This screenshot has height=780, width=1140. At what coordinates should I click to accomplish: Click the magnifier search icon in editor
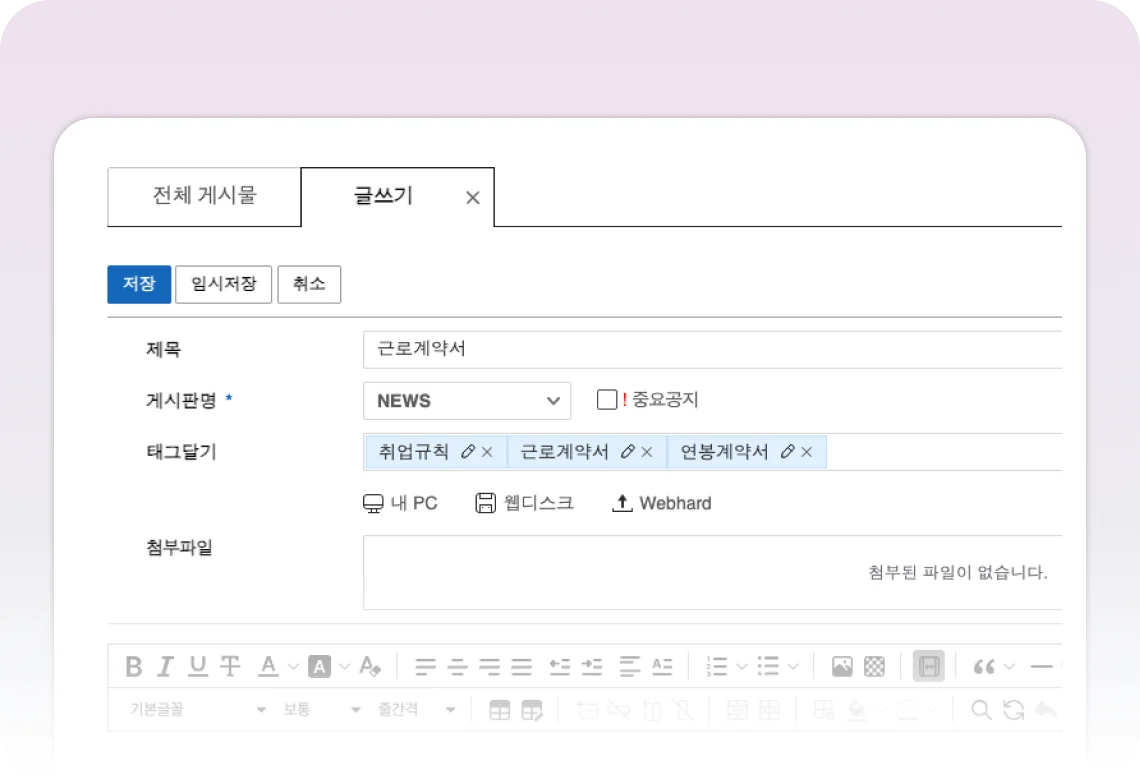[x=981, y=710]
